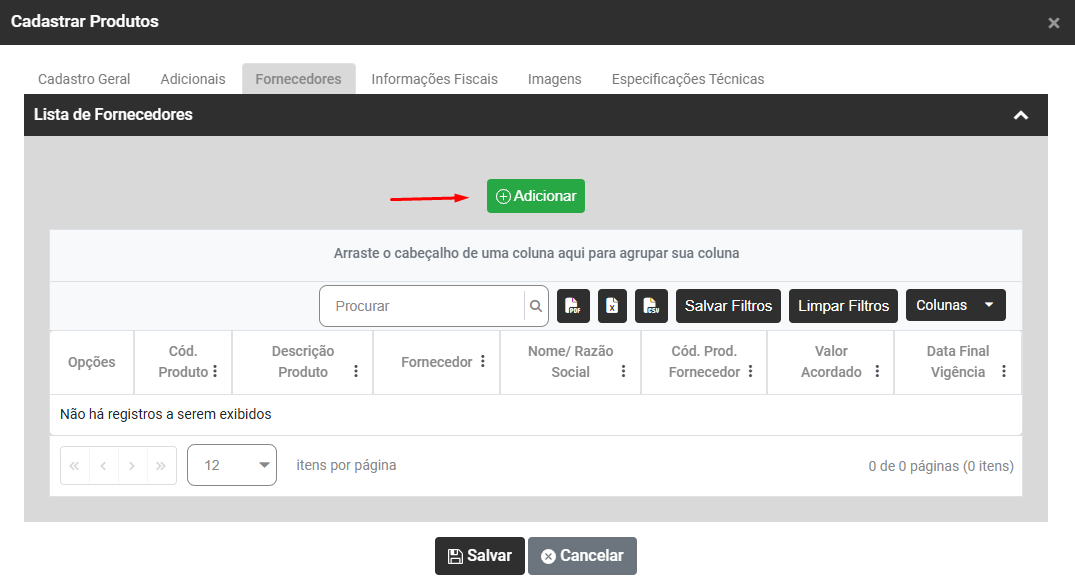Export supplier list as CSV

click(651, 306)
